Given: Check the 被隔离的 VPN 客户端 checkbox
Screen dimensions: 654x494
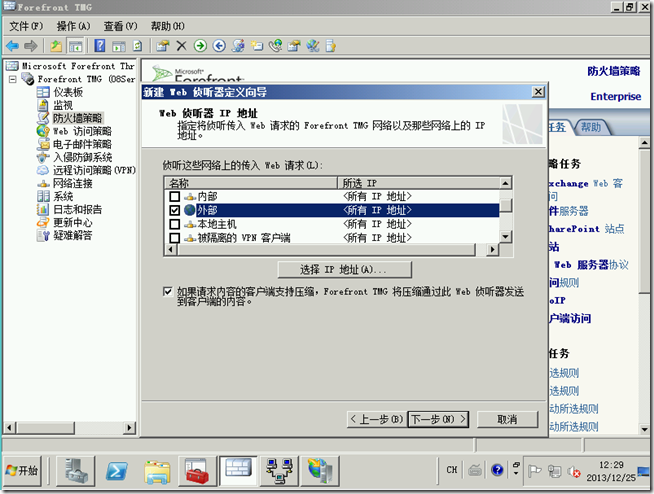Looking at the screenshot, I should pos(174,238).
